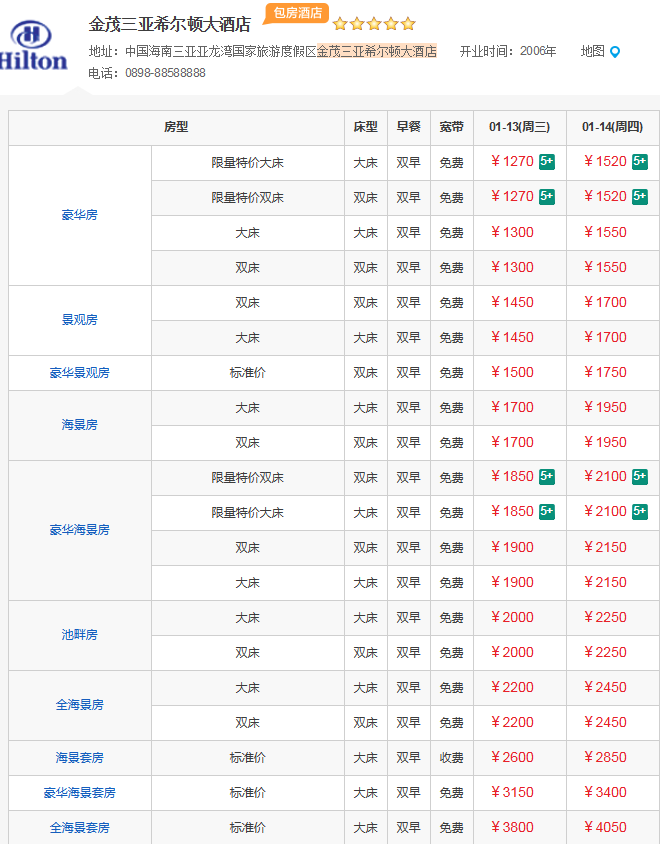Click the ¥2850 price for 海景套房

(606, 758)
